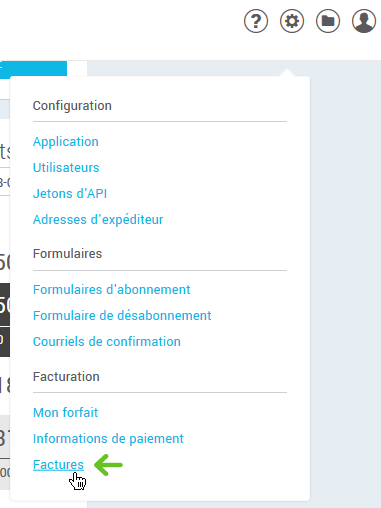This screenshot has height=508, width=381.
Task: Open Informations de paiement
Action: click(108, 439)
